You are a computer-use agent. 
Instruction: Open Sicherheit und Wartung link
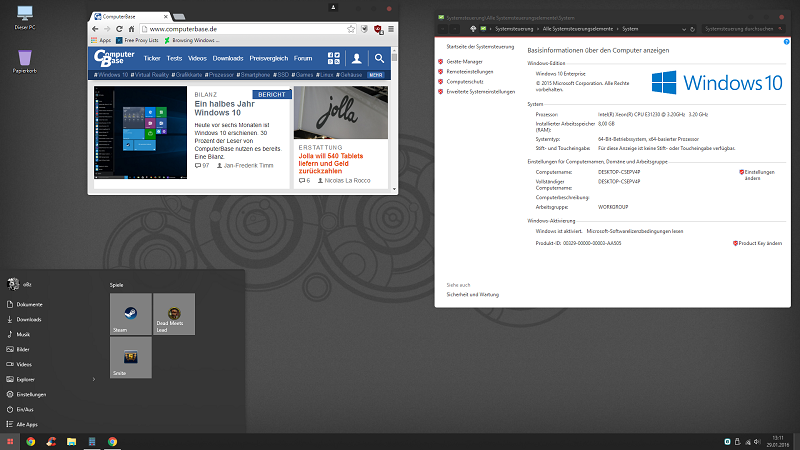(472, 295)
